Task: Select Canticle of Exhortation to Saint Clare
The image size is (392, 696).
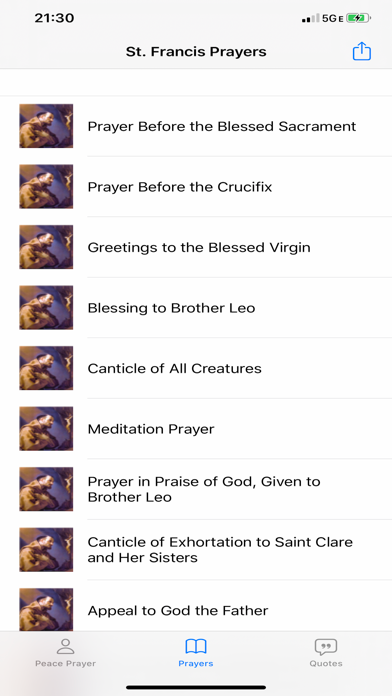Action: point(196,550)
